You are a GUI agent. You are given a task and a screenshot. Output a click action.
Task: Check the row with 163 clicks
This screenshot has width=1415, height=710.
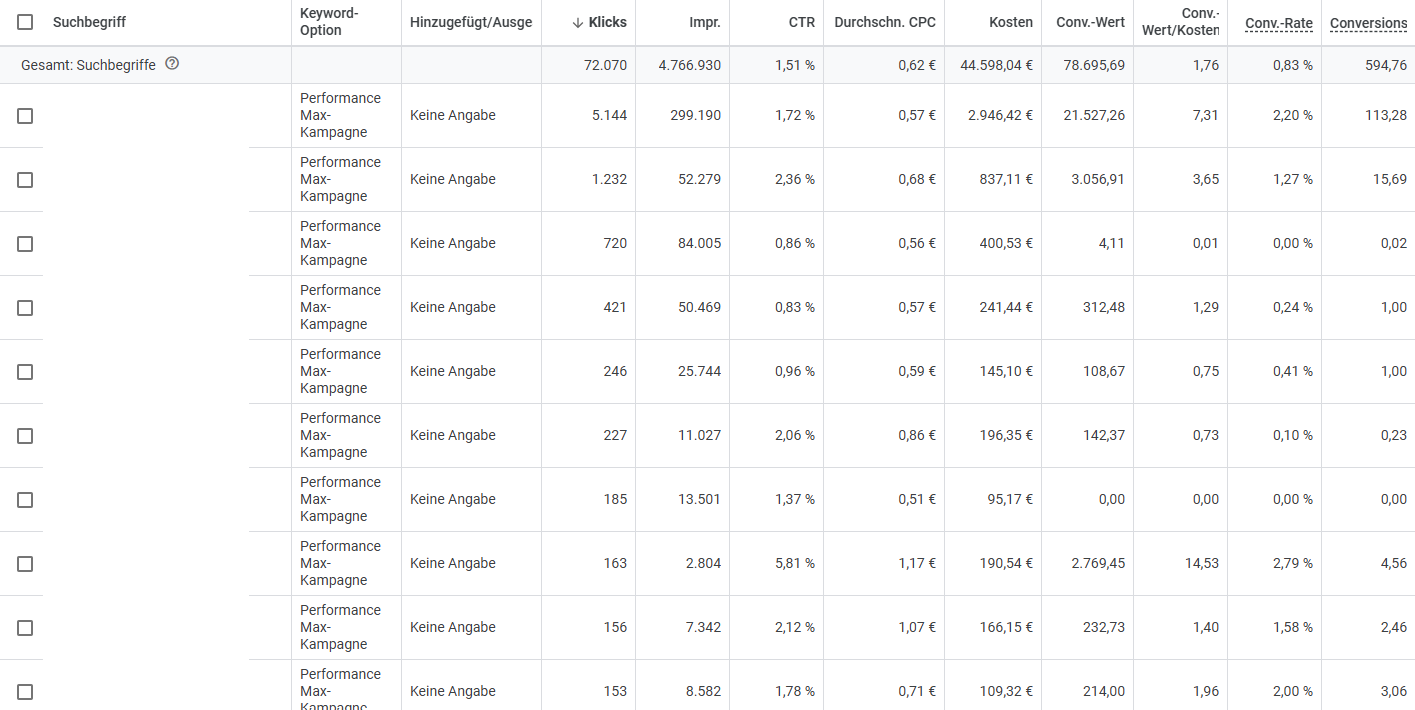[x=25, y=564]
